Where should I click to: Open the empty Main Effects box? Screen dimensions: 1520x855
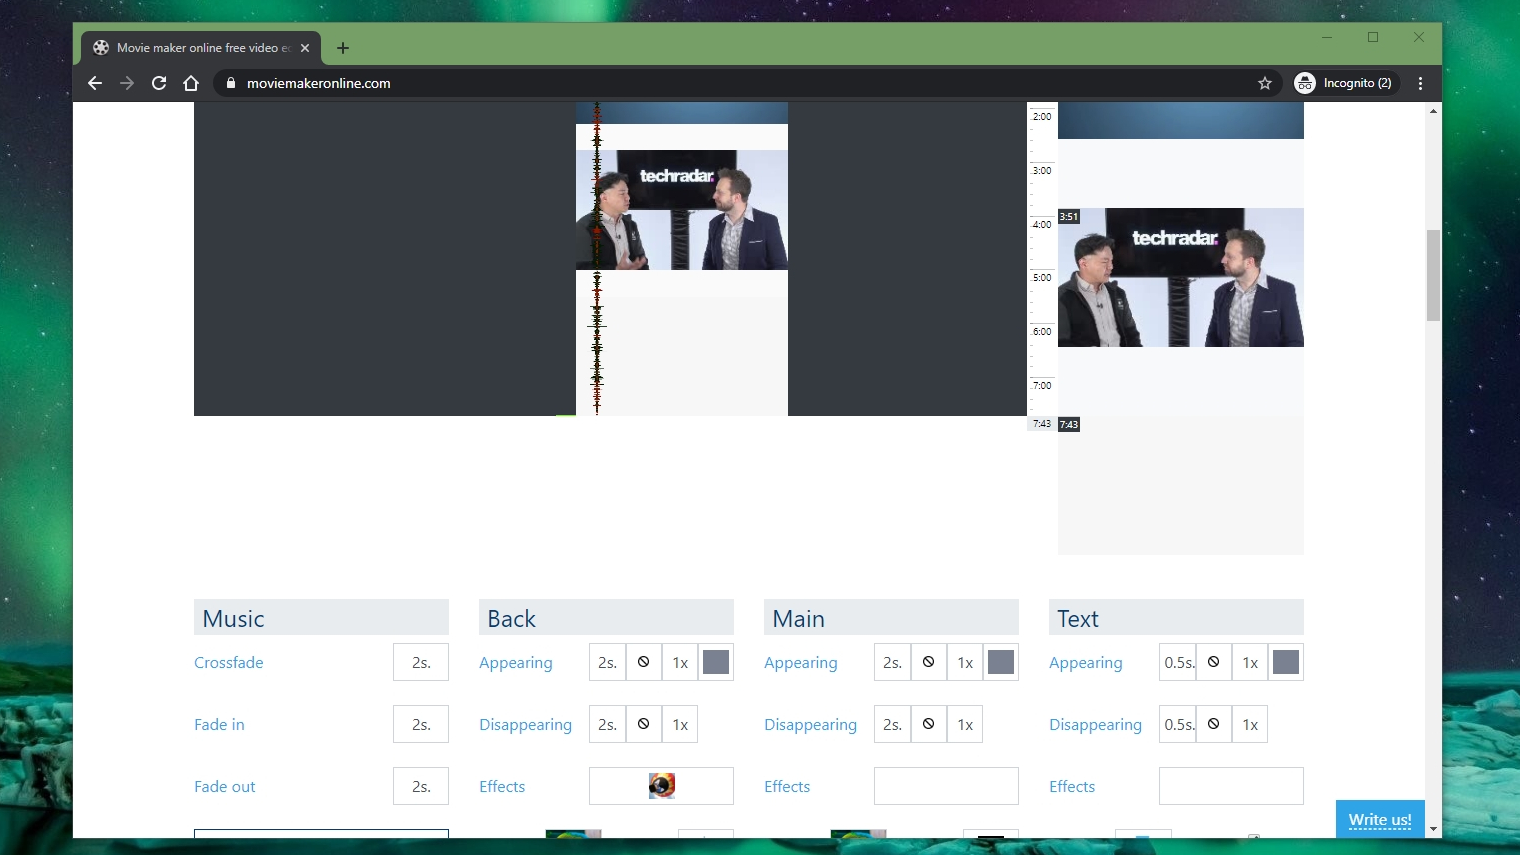(x=946, y=786)
